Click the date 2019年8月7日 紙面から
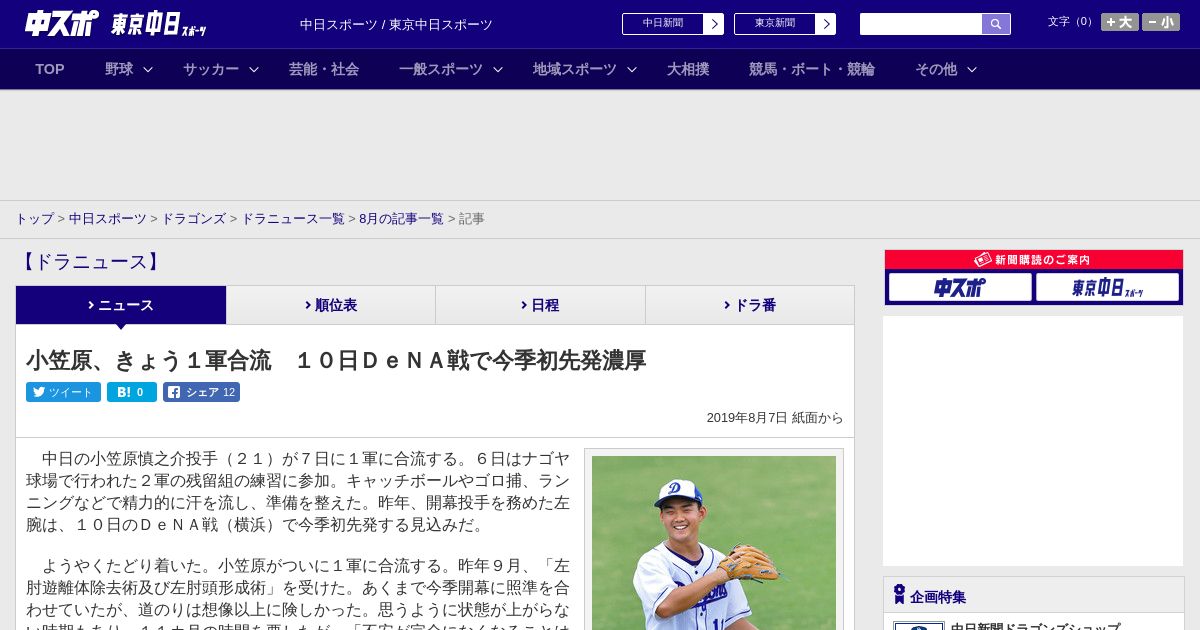 [775, 418]
